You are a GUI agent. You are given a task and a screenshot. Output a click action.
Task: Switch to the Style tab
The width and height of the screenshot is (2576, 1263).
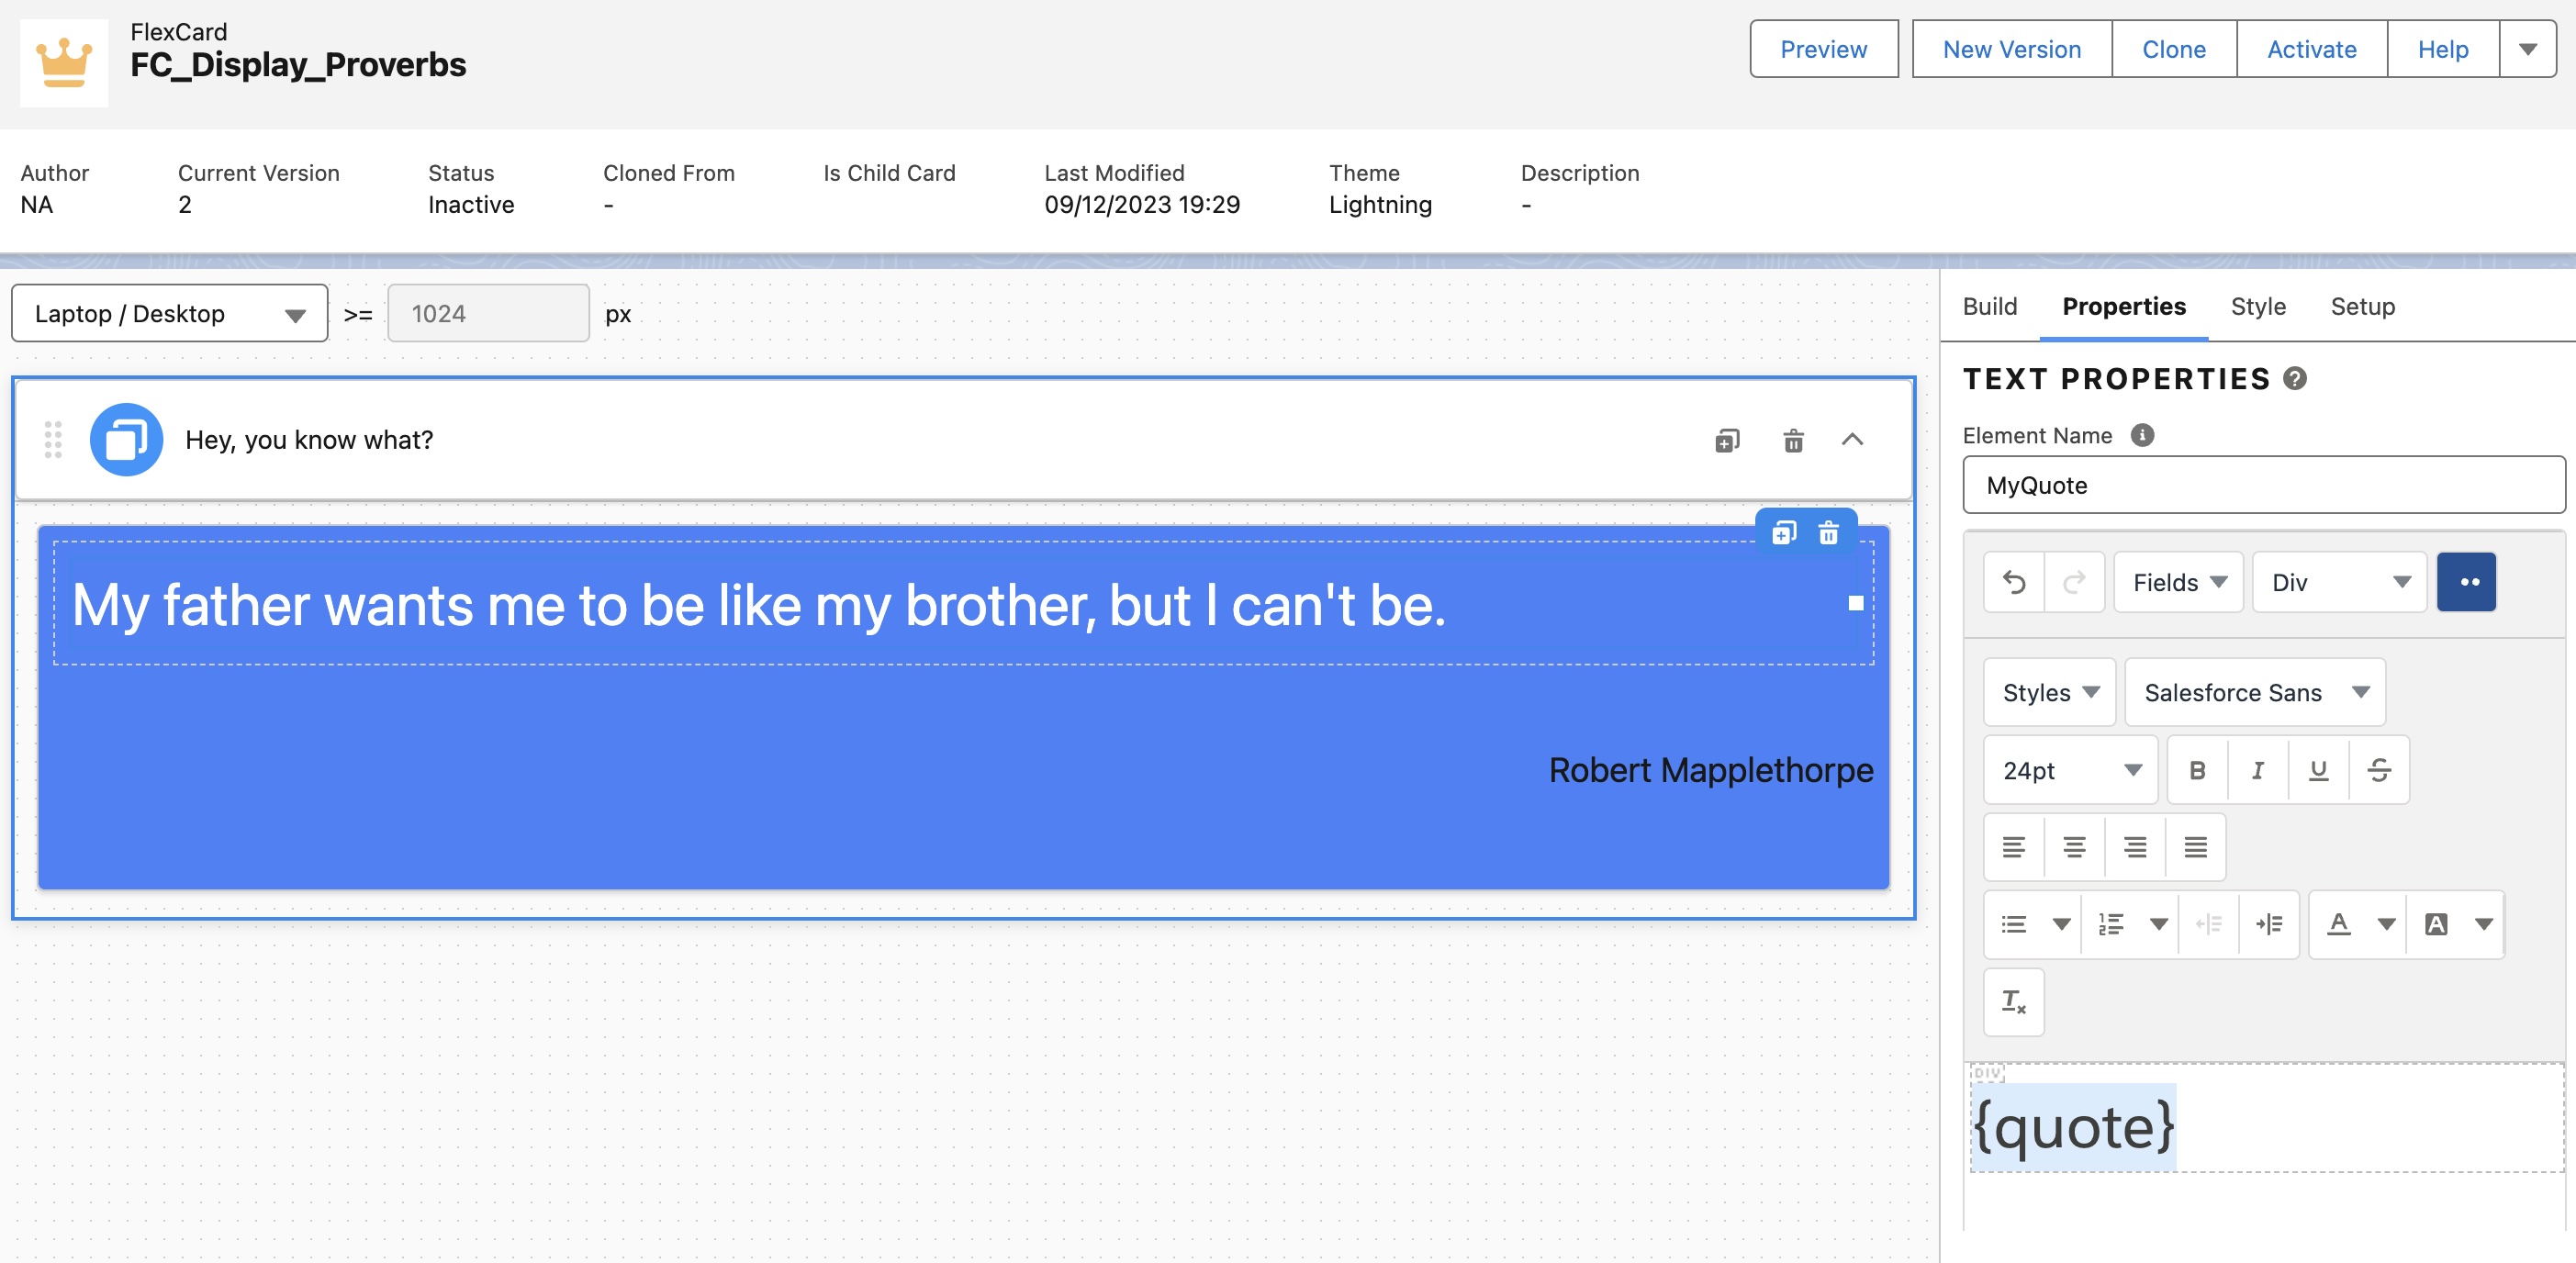(x=2257, y=306)
